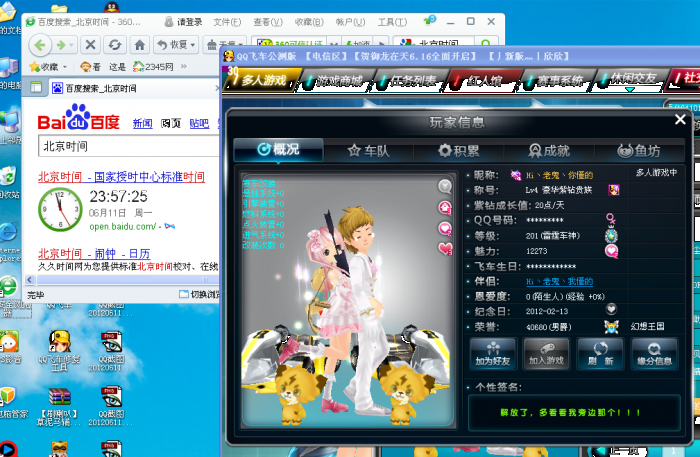The height and width of the screenshot is (457, 700).
Task: Open partner link Hi丶老鬼丶我懂的
Action: point(559,282)
